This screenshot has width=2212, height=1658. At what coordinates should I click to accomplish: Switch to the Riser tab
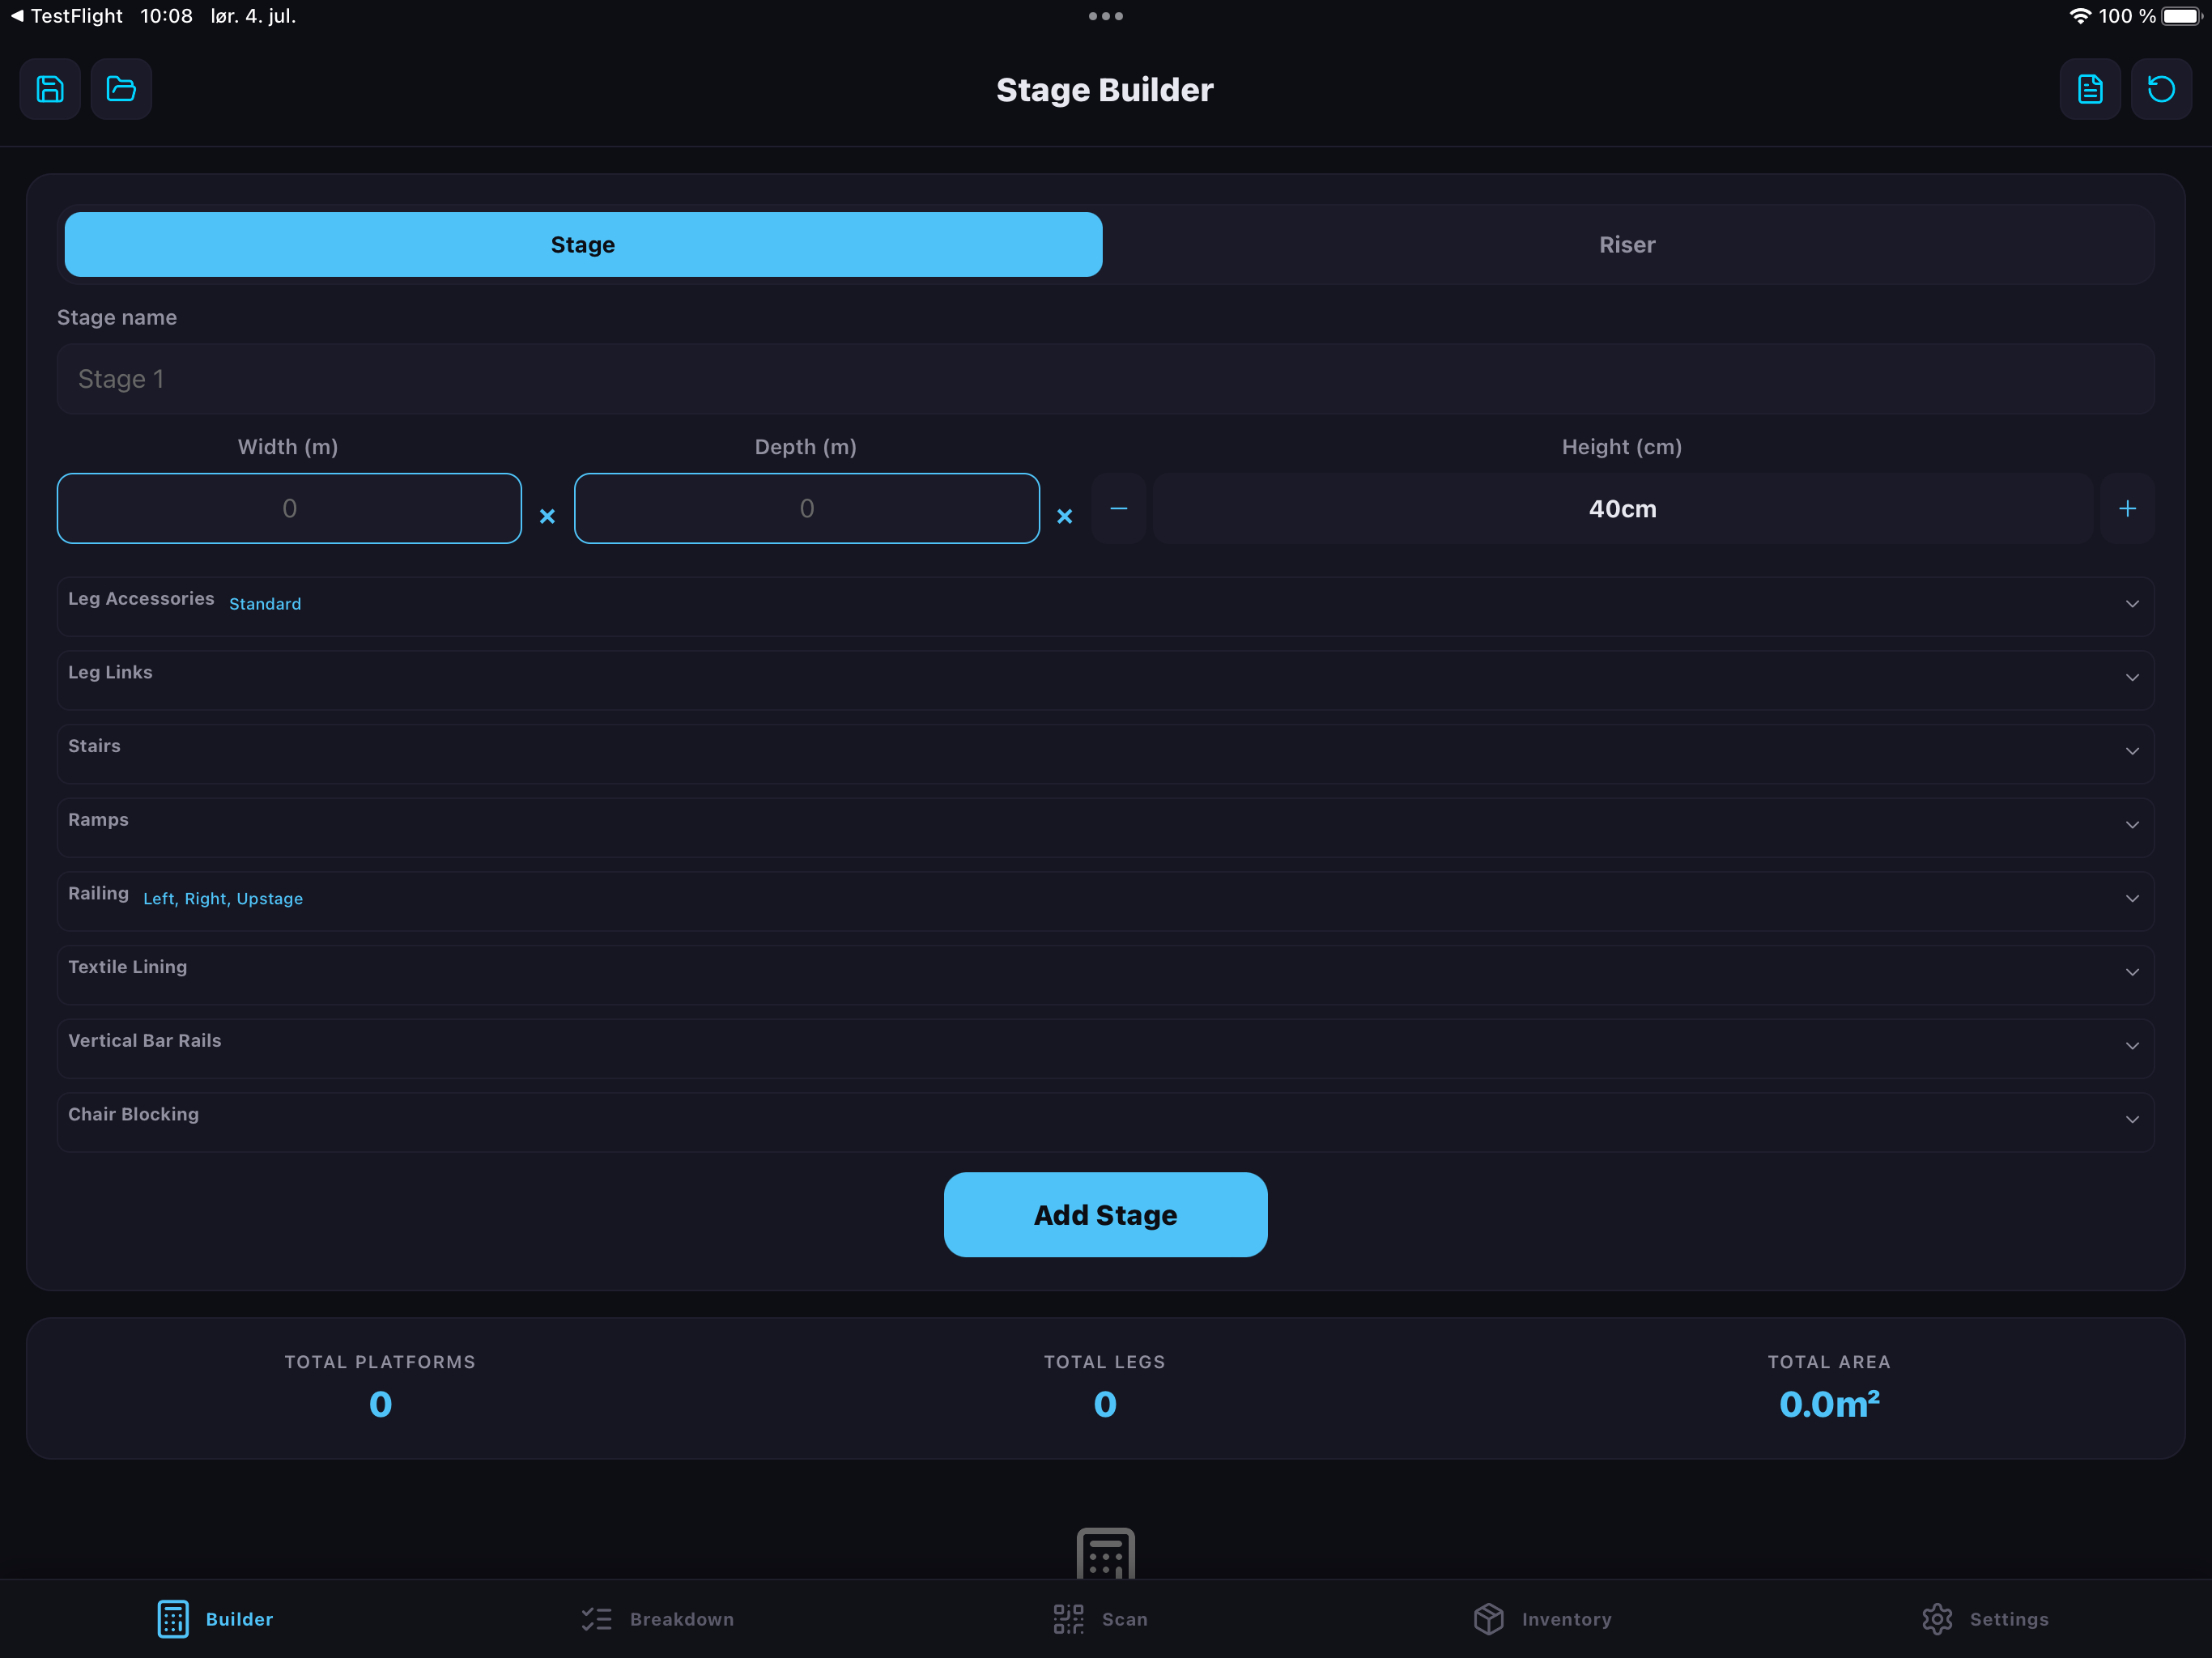tap(1627, 244)
